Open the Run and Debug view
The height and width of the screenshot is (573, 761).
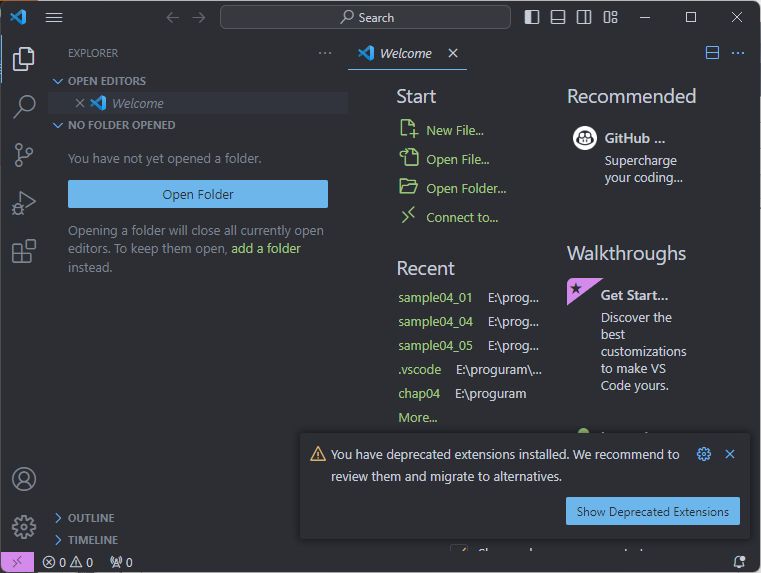[23, 203]
